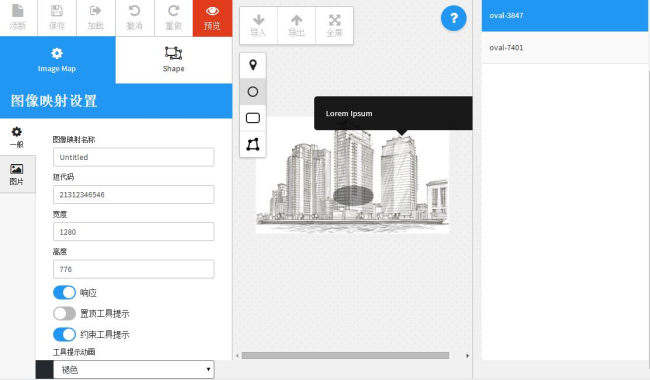Select the rectangle shape tool
Image resolution: width=650 pixels, height=380 pixels.
coord(252,118)
